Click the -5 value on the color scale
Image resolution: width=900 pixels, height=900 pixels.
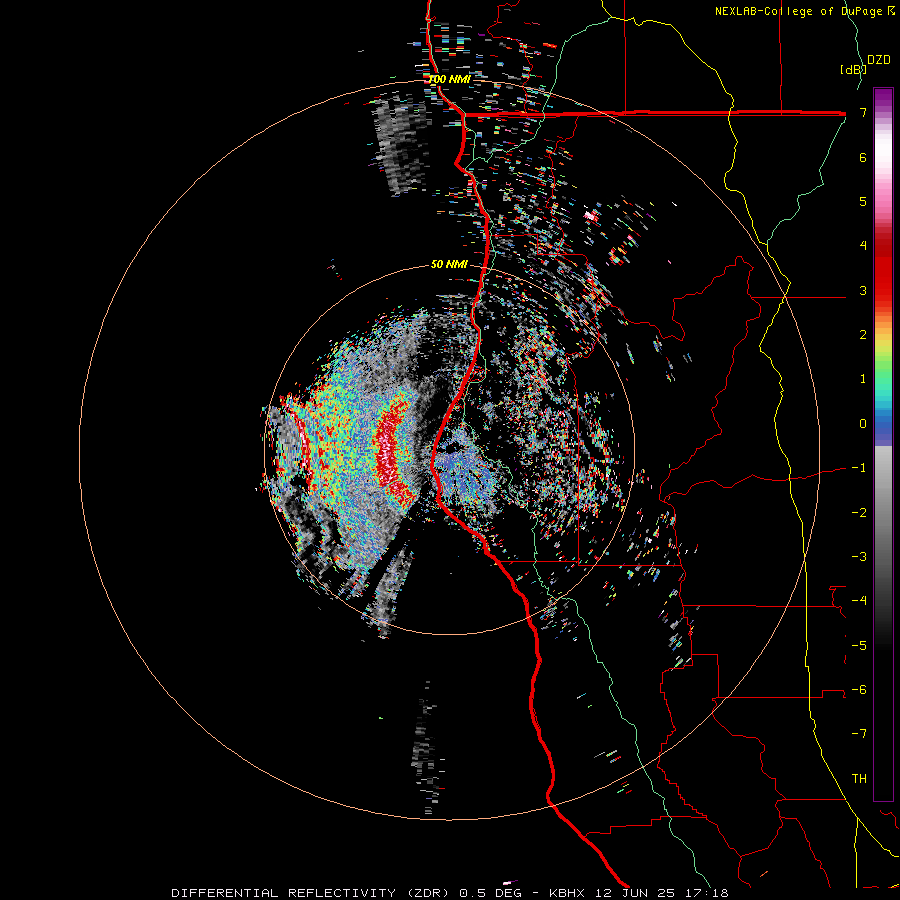click(x=859, y=646)
